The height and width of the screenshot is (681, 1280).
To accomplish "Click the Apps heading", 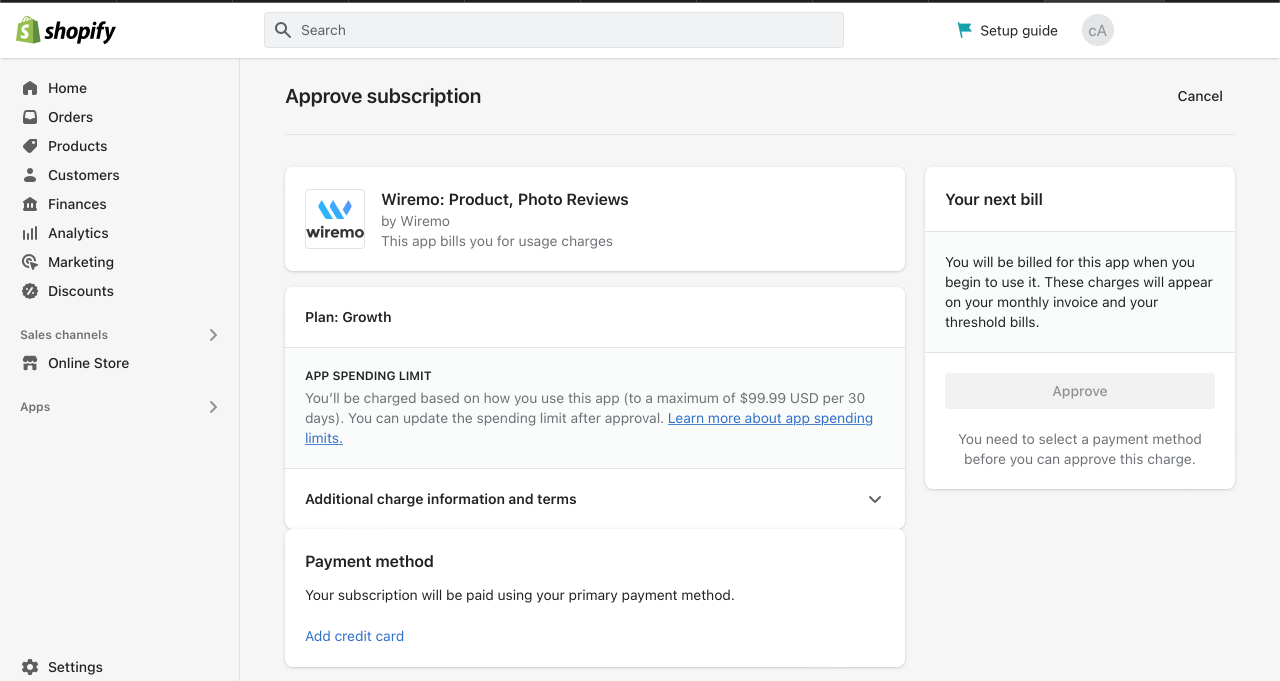I will point(35,407).
